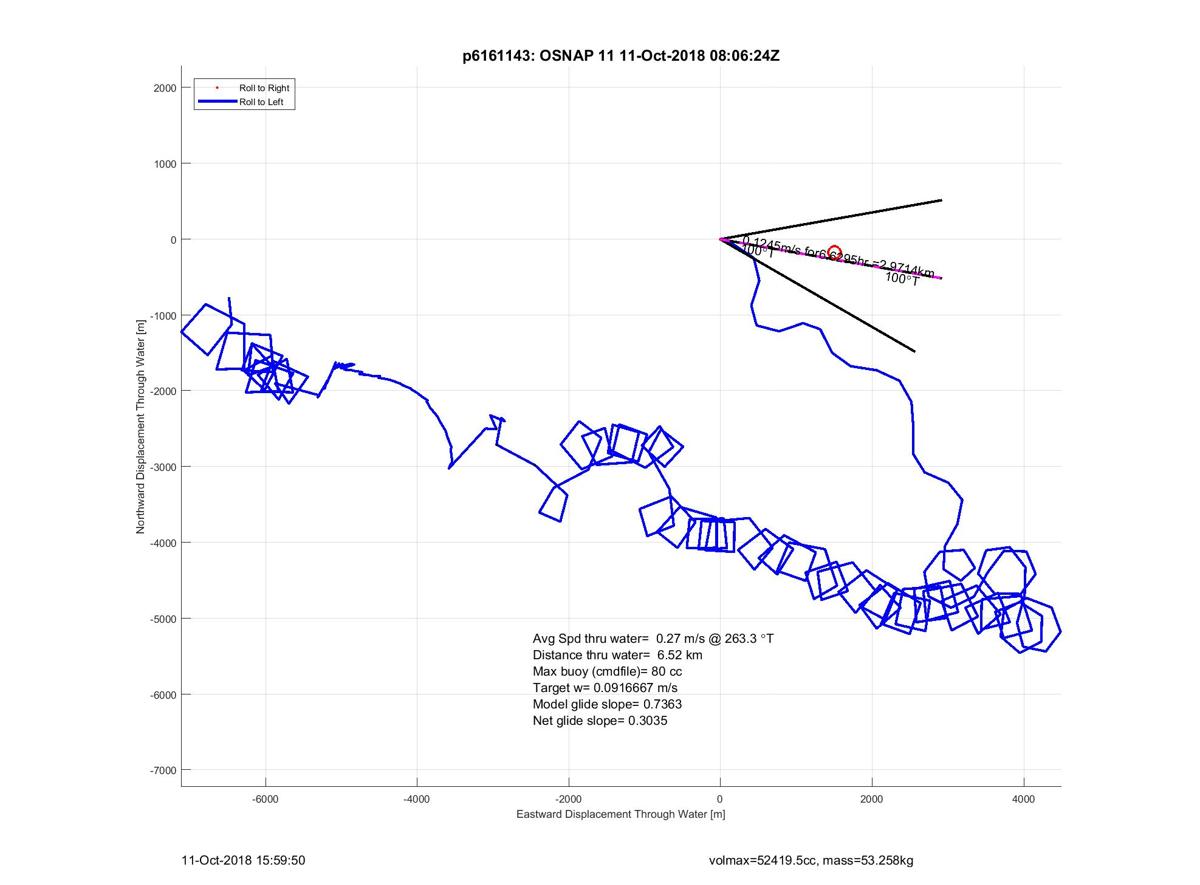Image resolution: width=1200 pixels, height=885 pixels.
Task: Click the y-axis tick label 0
Action: pyautogui.click(x=173, y=240)
